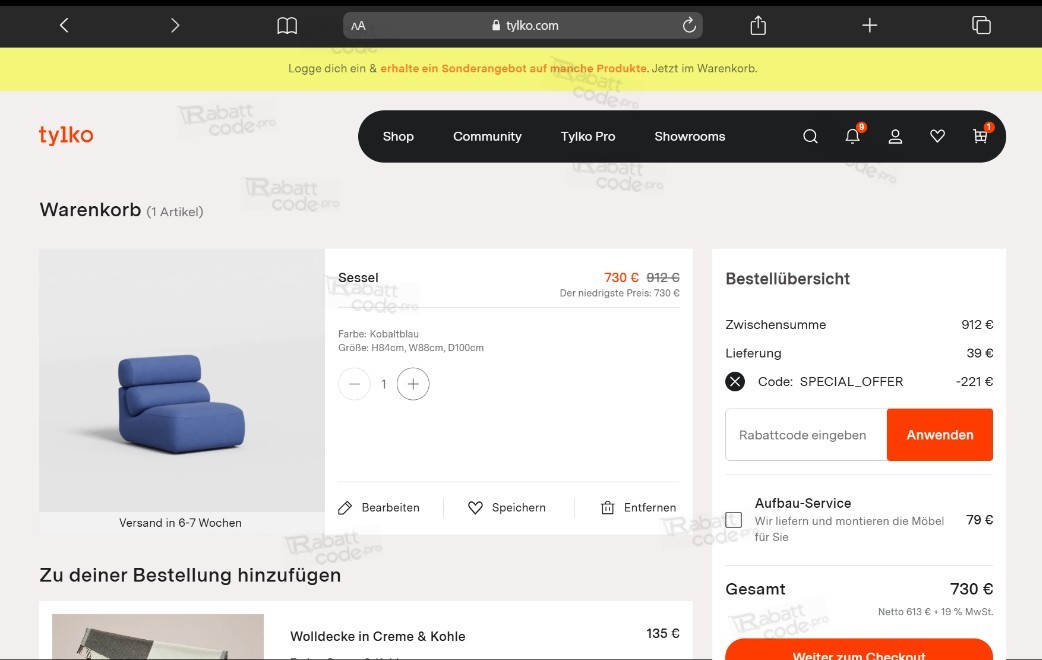This screenshot has width=1042, height=660.
Task: Open the user account icon
Action: (895, 136)
